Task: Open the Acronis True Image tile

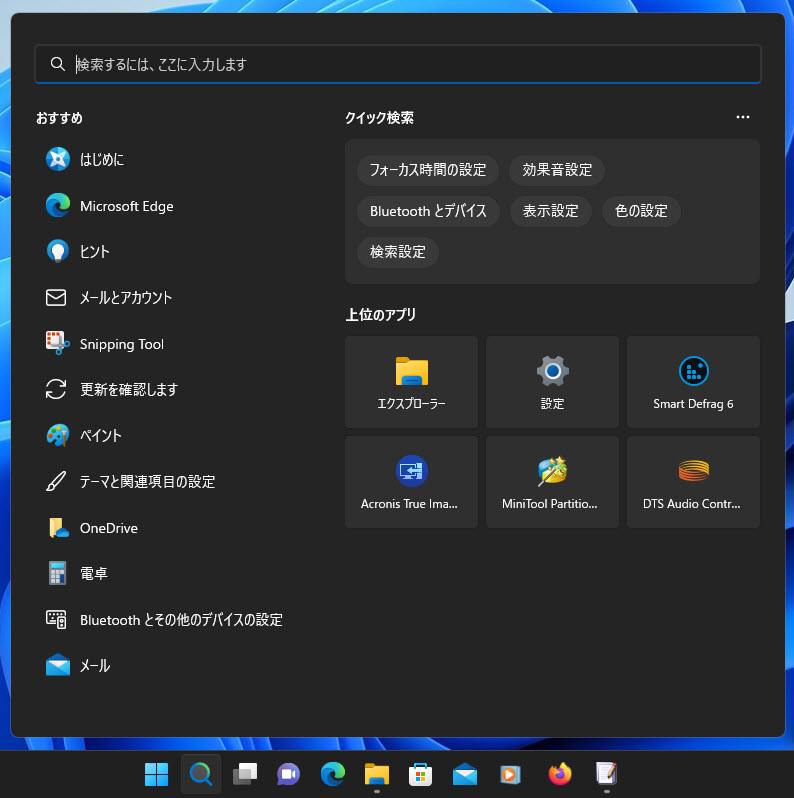Action: pyautogui.click(x=410, y=482)
